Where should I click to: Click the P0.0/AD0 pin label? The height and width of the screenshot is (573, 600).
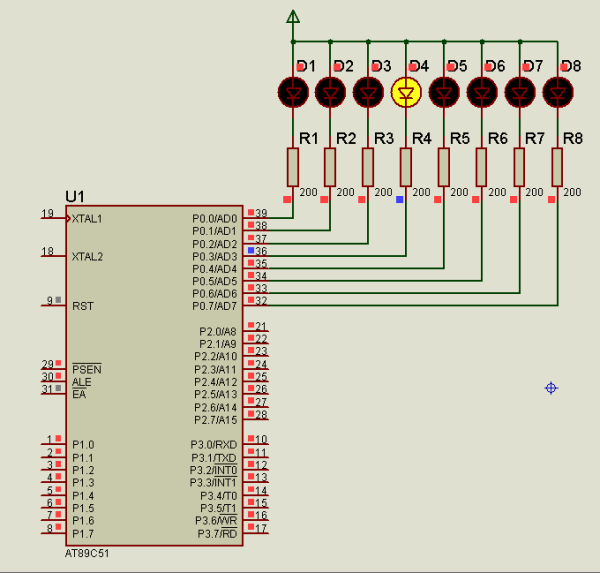[215, 219]
